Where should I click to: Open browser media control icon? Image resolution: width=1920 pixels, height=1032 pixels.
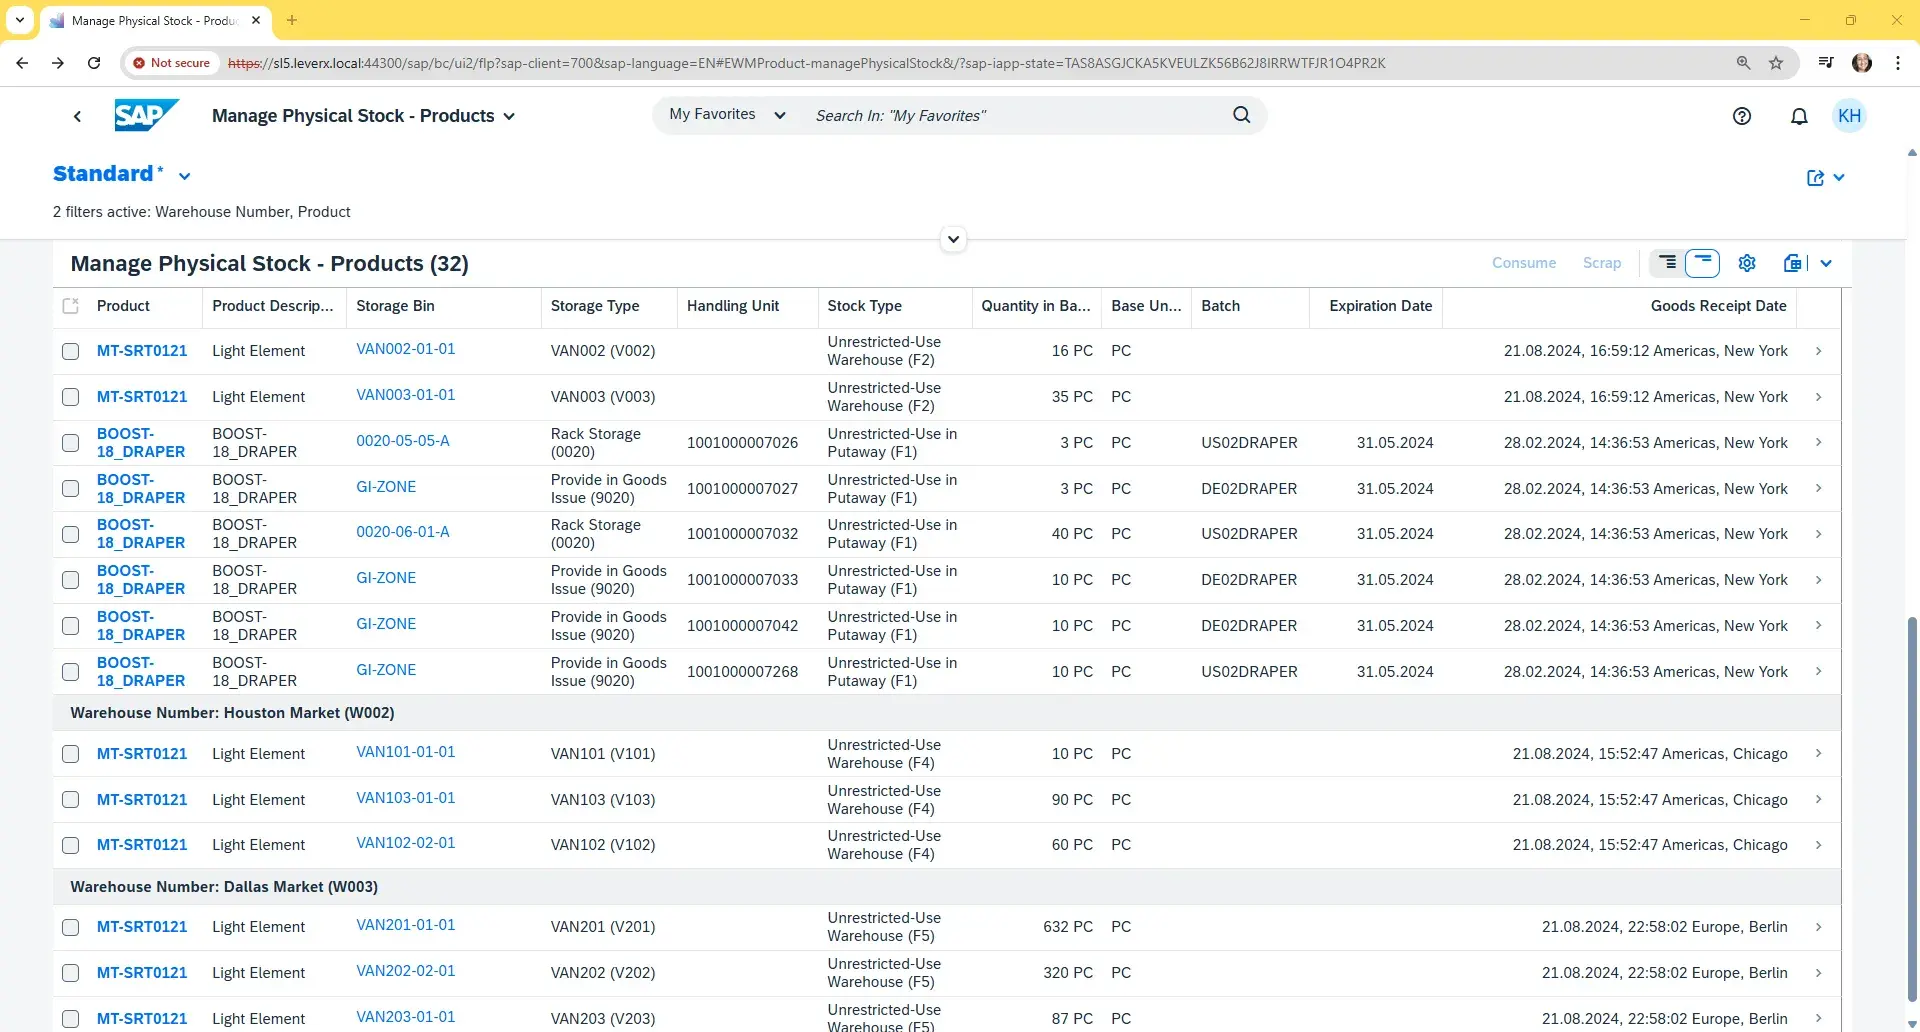[x=1826, y=63]
